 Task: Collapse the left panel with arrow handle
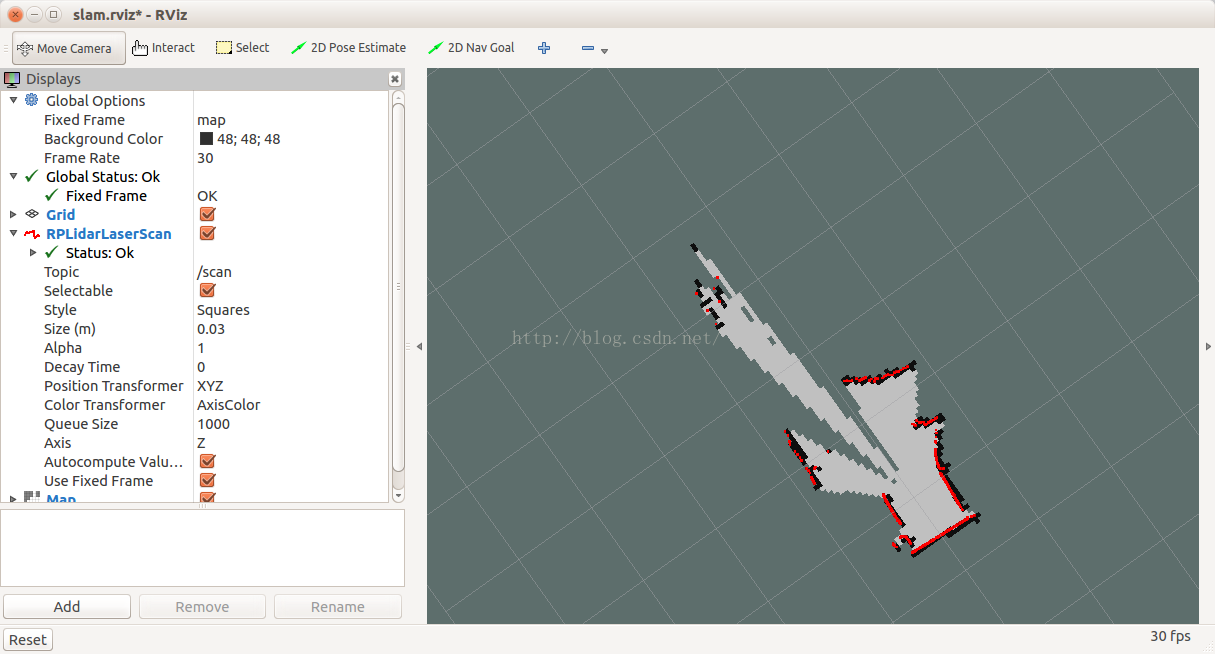click(x=419, y=346)
